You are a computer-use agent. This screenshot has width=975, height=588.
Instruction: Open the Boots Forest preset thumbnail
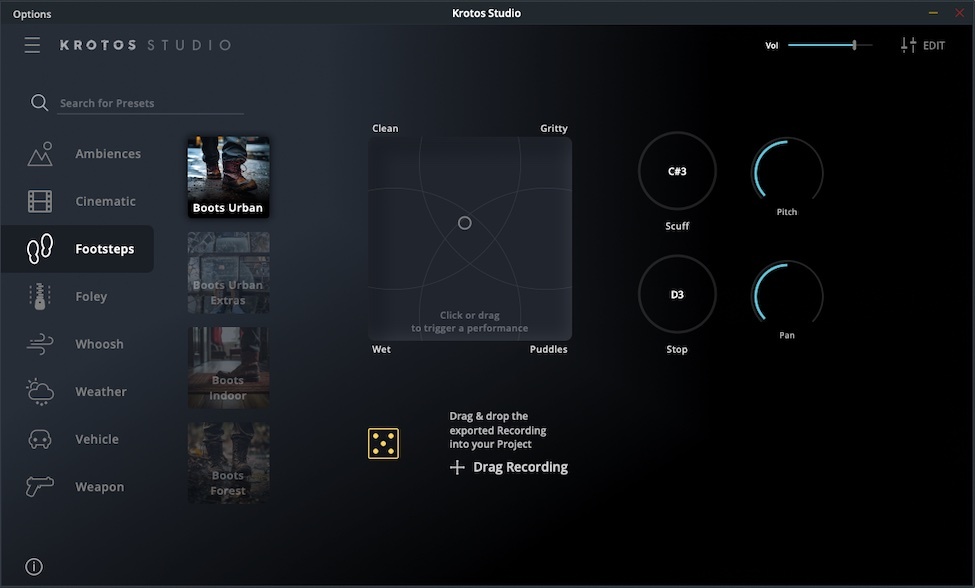(228, 462)
